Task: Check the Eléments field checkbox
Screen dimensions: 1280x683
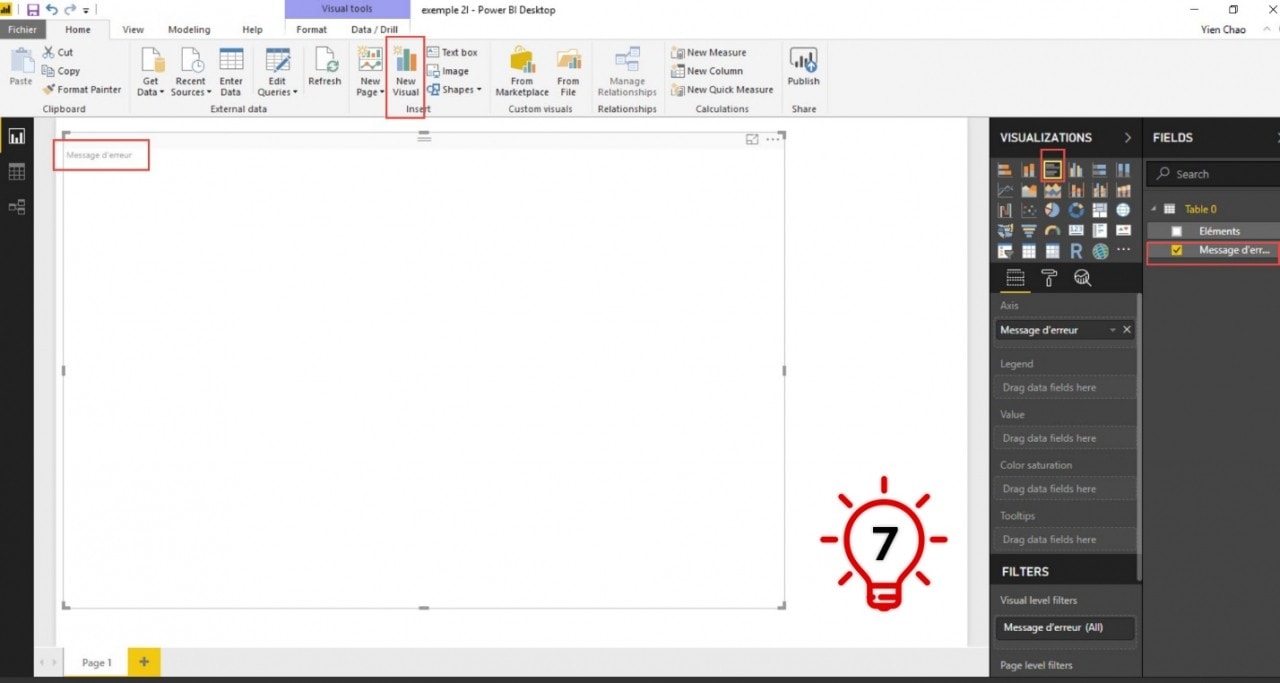Action: pos(1176,231)
